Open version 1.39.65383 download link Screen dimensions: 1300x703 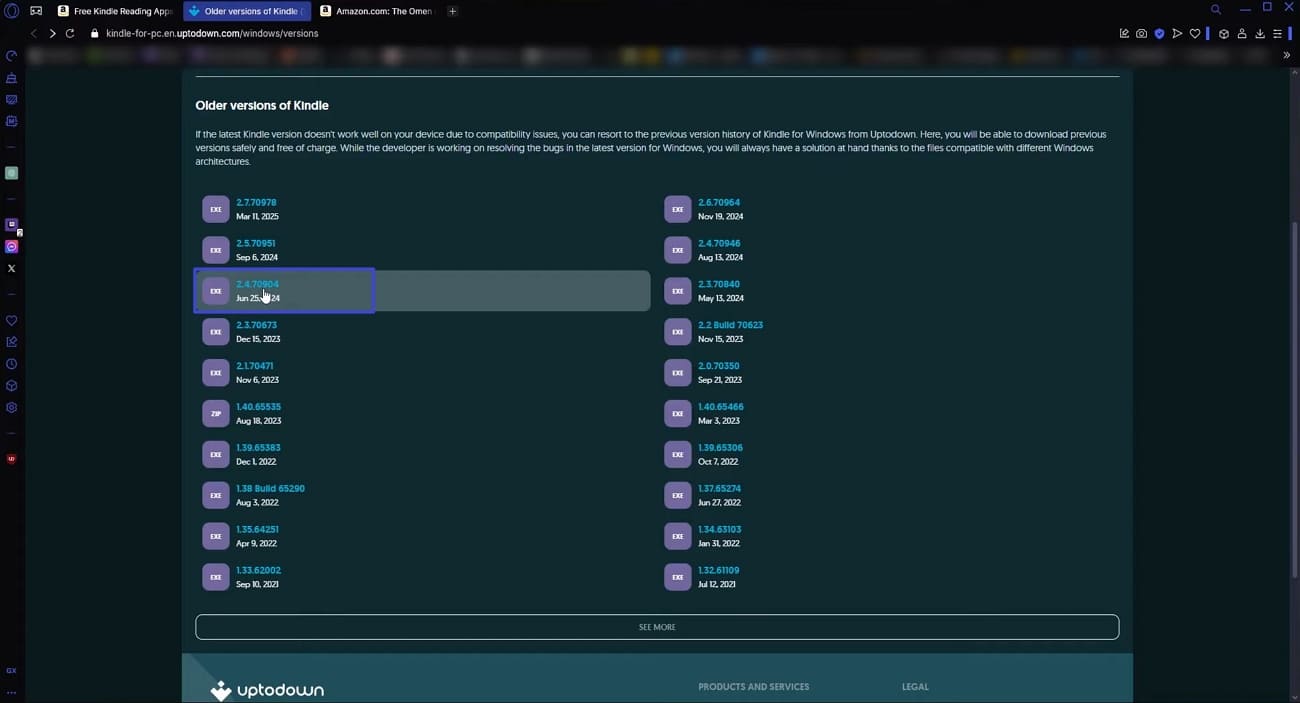[x=258, y=448]
